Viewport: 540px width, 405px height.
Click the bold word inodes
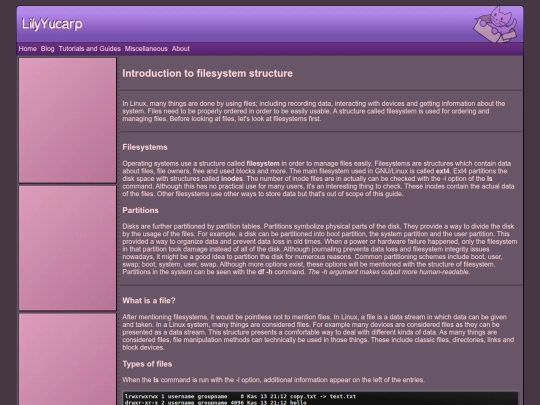pyautogui.click(x=232, y=179)
